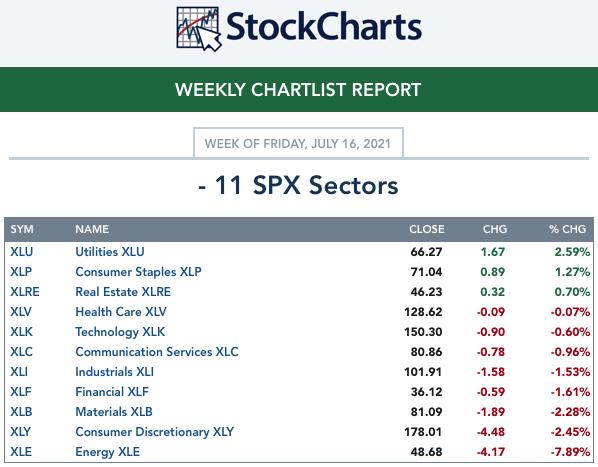Click the StockCharts logo icon
Screen dimensions: 598x467
(x=199, y=29)
